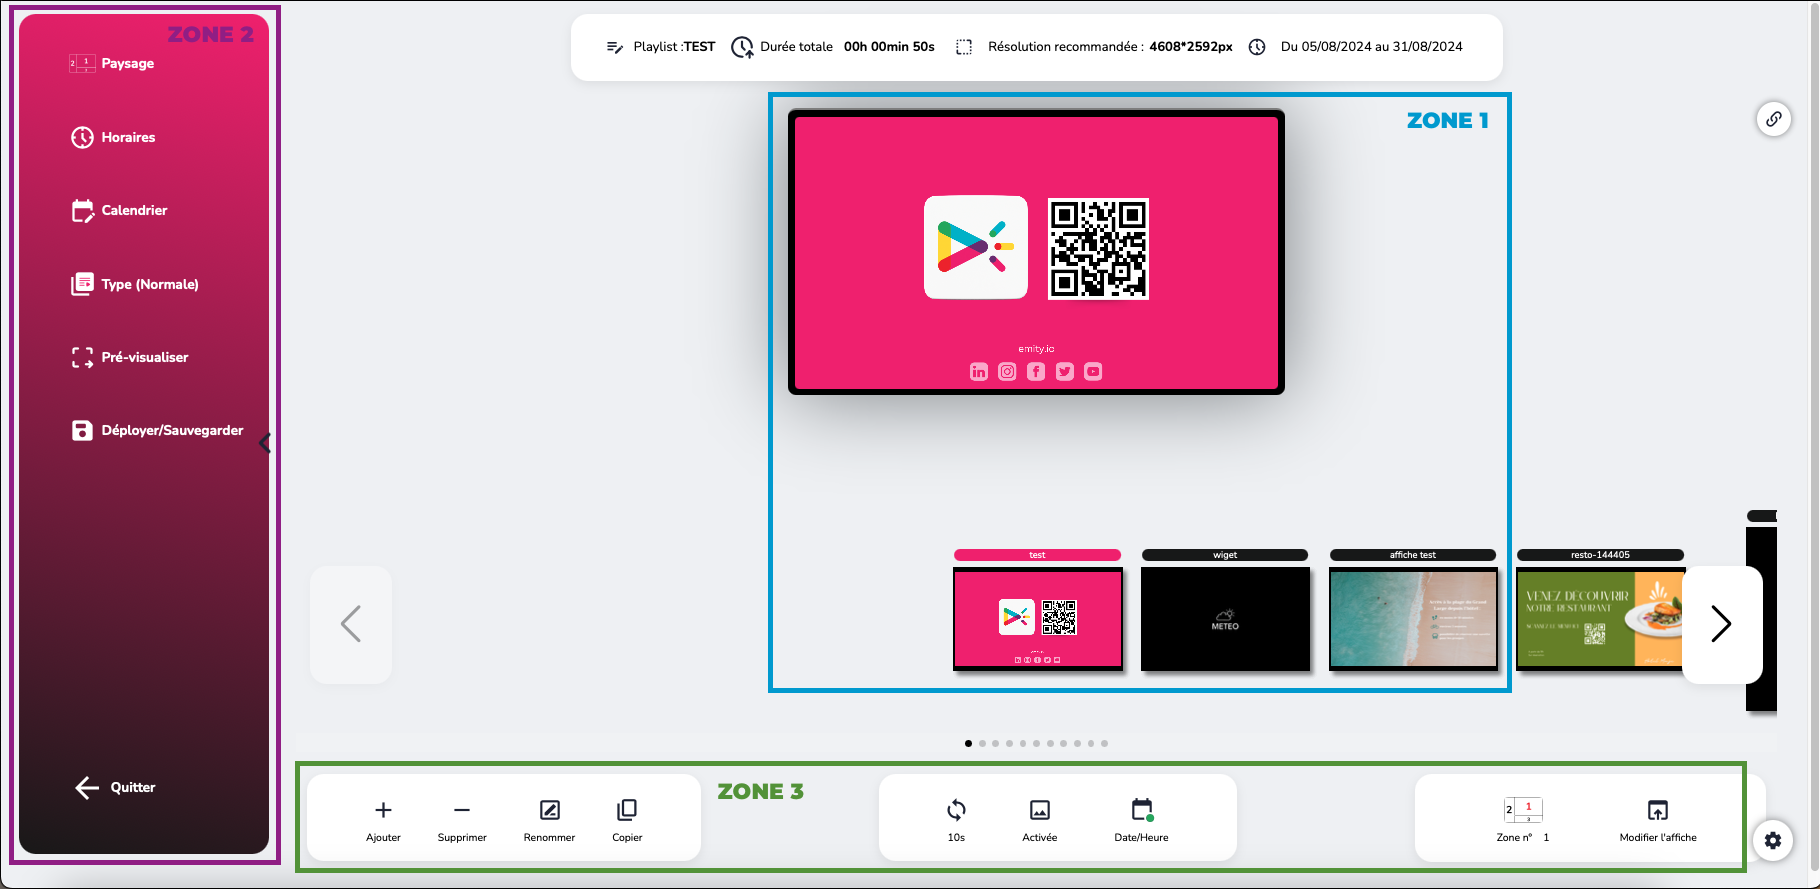
Task: Click the Ajouter plus icon
Action: (x=383, y=810)
